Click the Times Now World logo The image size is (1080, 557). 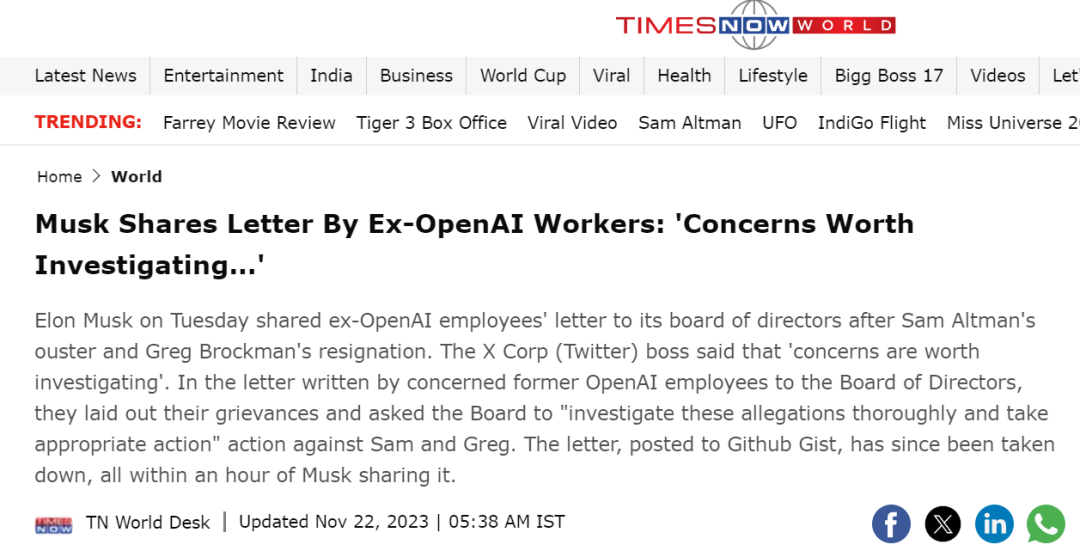(x=755, y=25)
